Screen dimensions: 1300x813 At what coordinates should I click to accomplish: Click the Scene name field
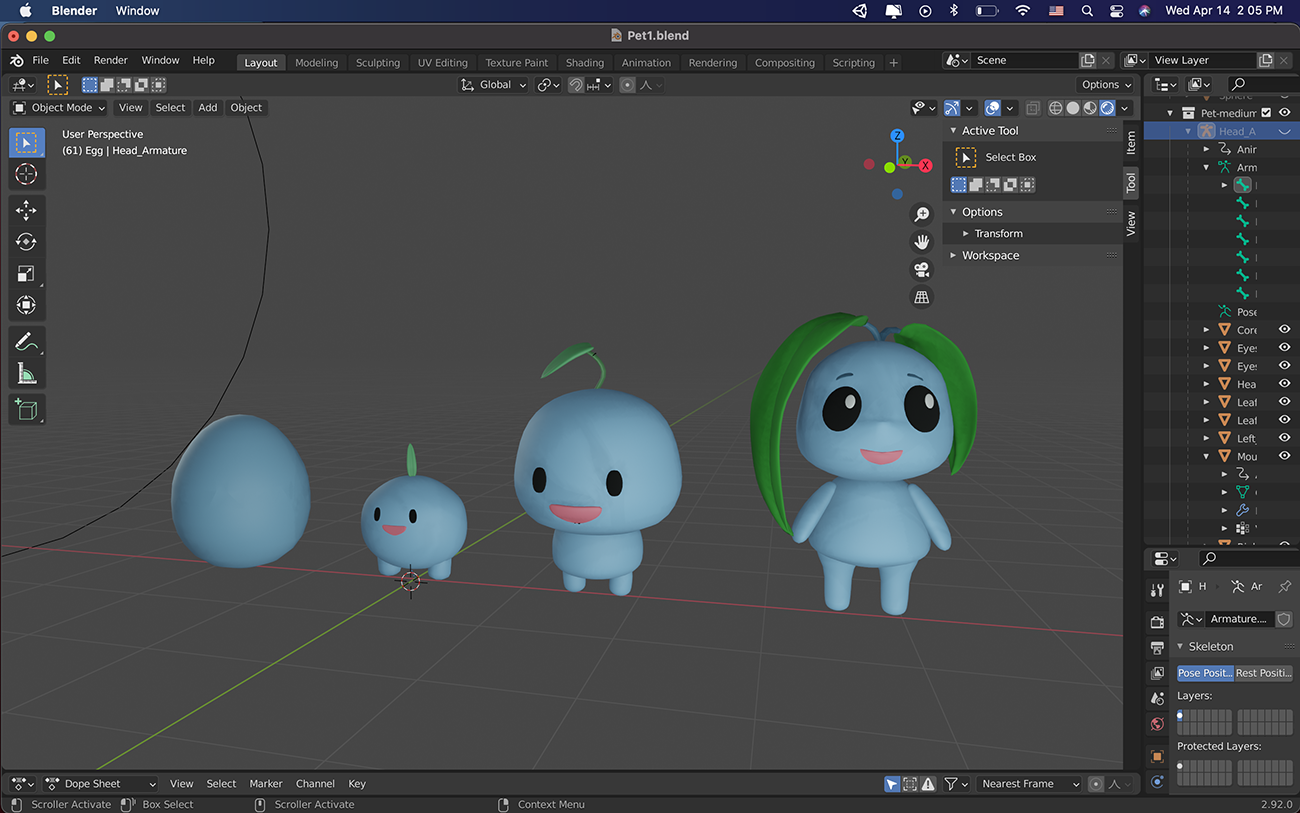coord(1024,60)
